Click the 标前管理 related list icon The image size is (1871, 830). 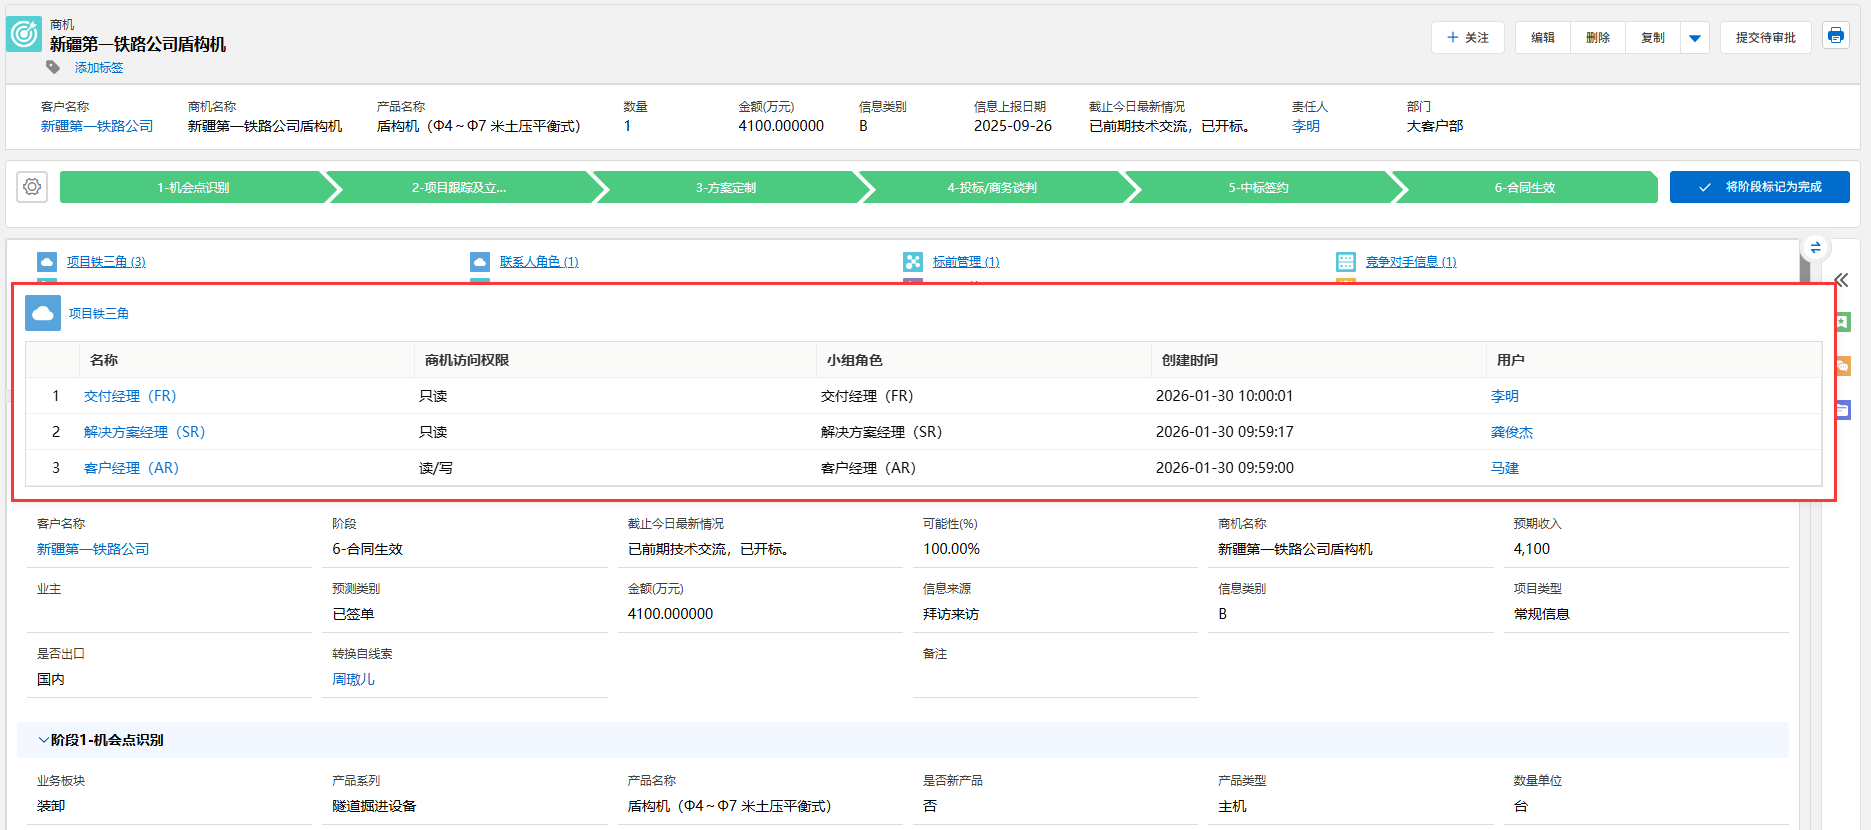(x=913, y=262)
